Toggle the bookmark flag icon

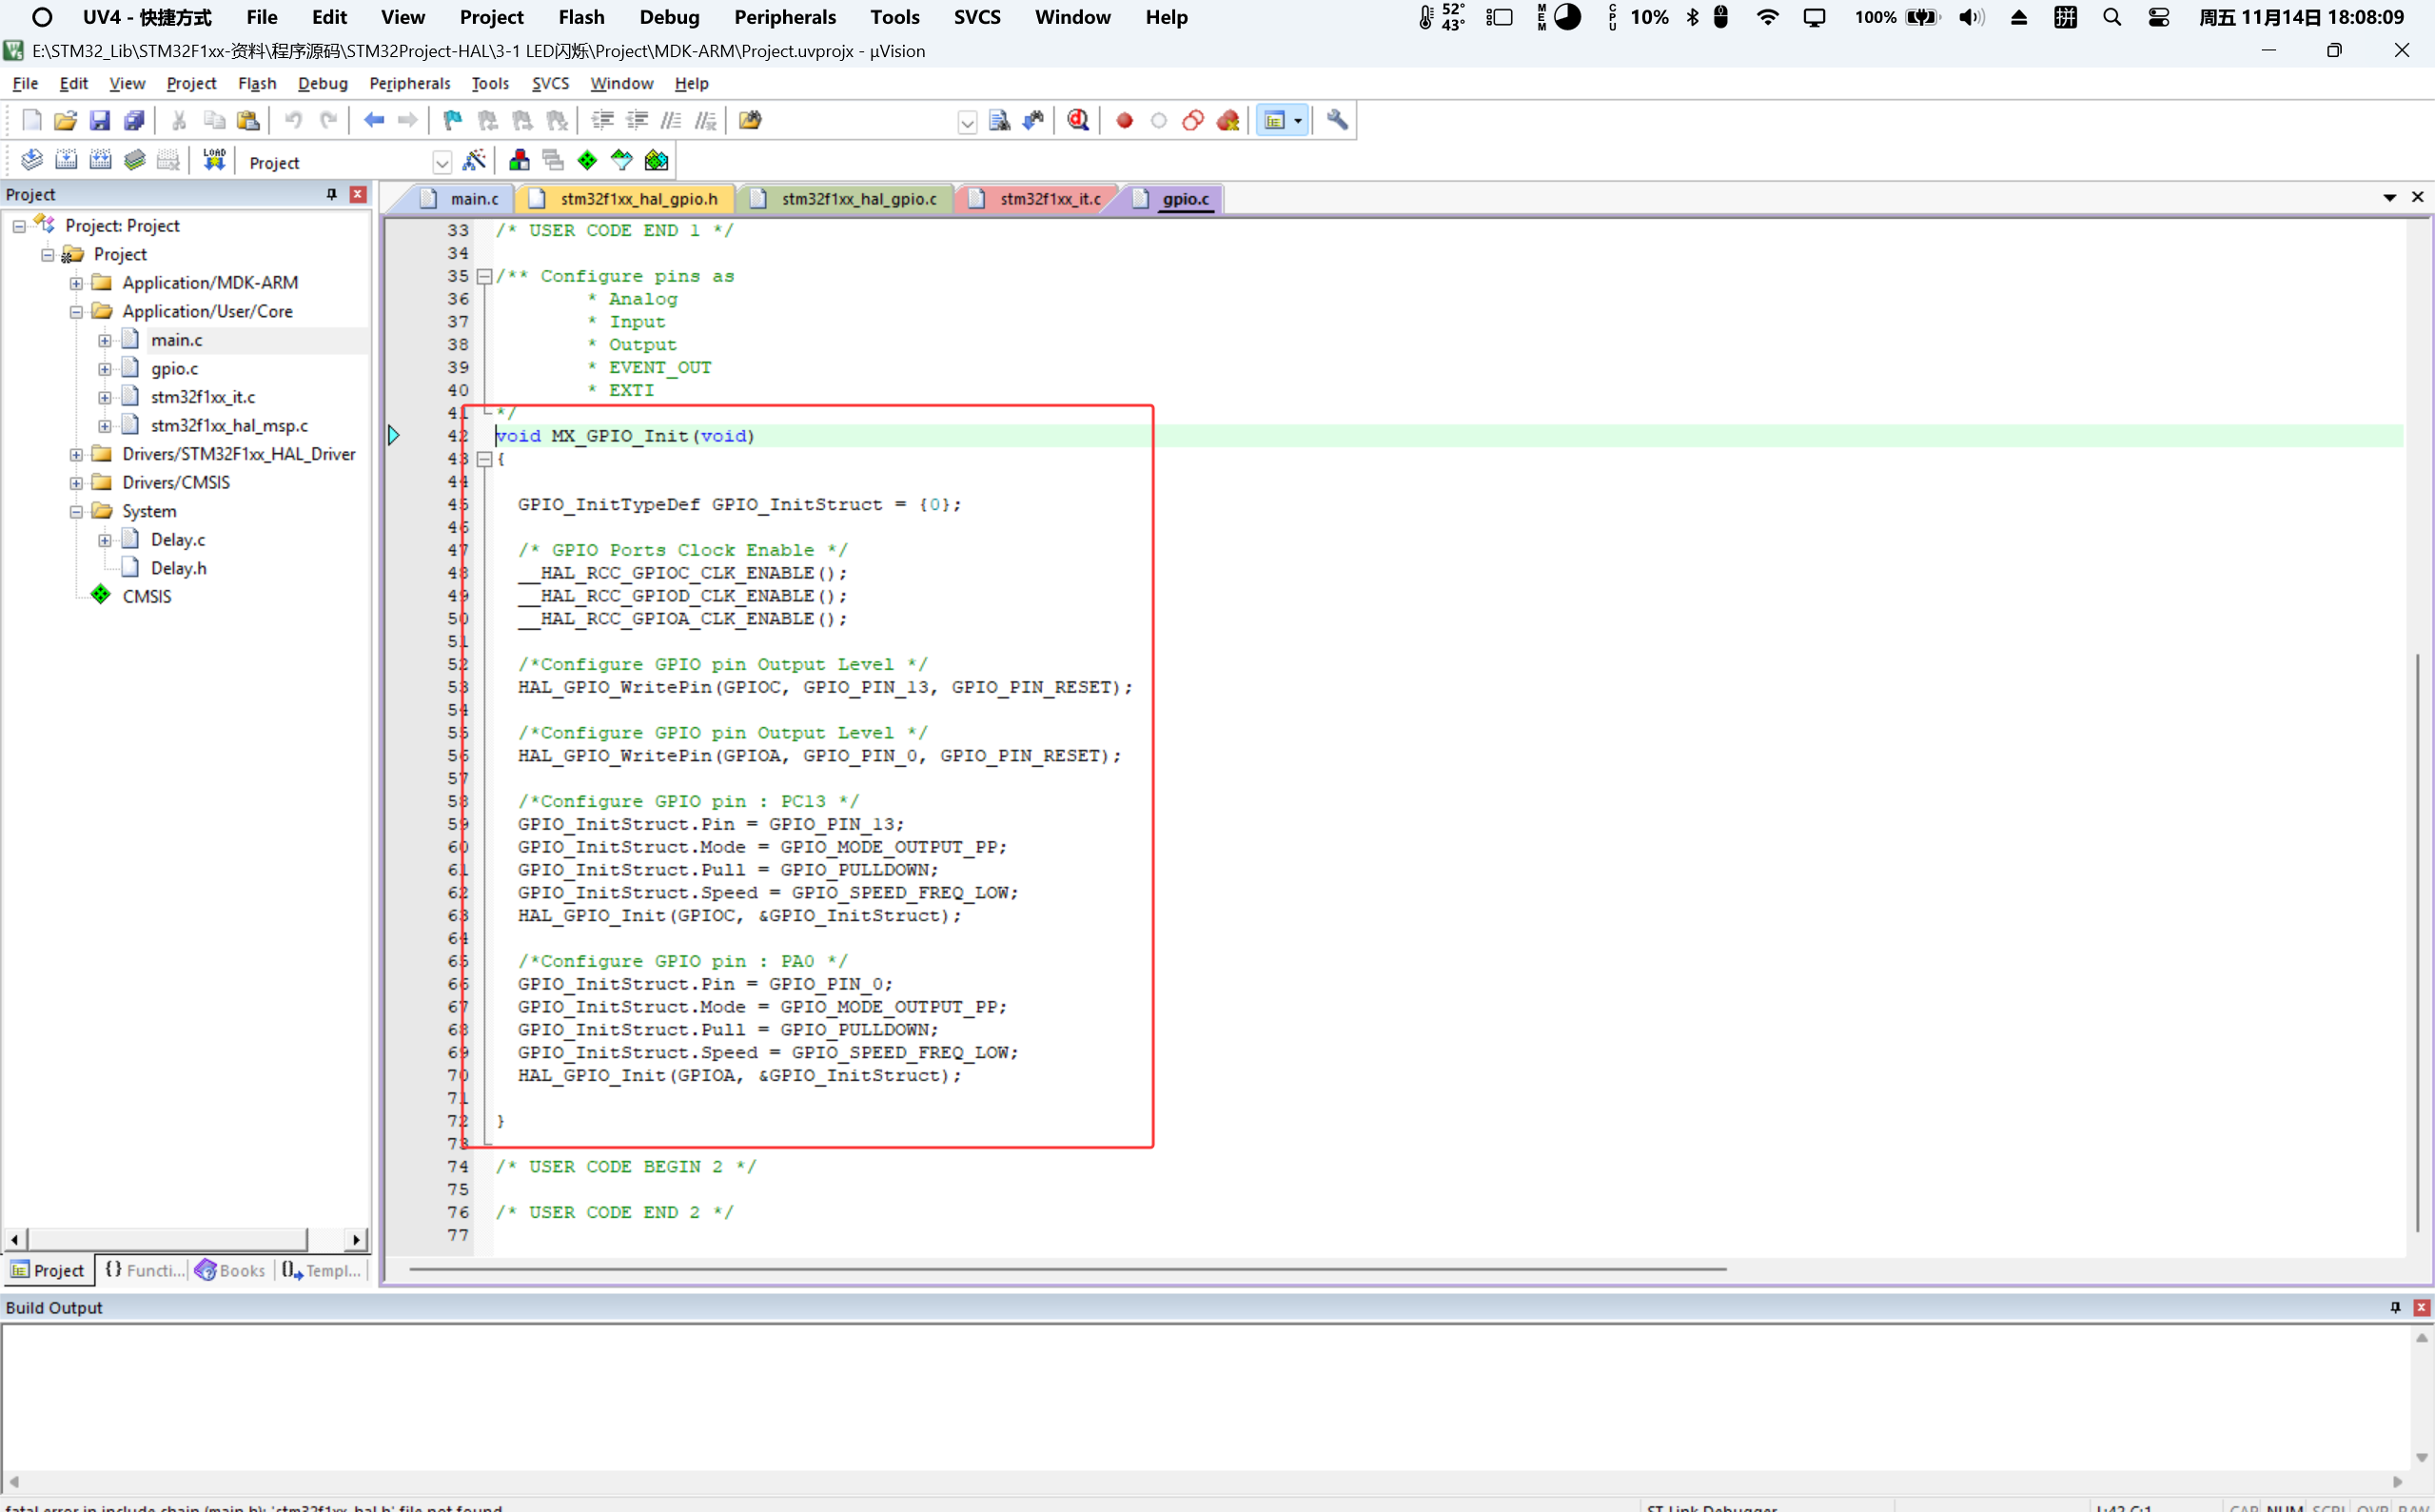(452, 120)
